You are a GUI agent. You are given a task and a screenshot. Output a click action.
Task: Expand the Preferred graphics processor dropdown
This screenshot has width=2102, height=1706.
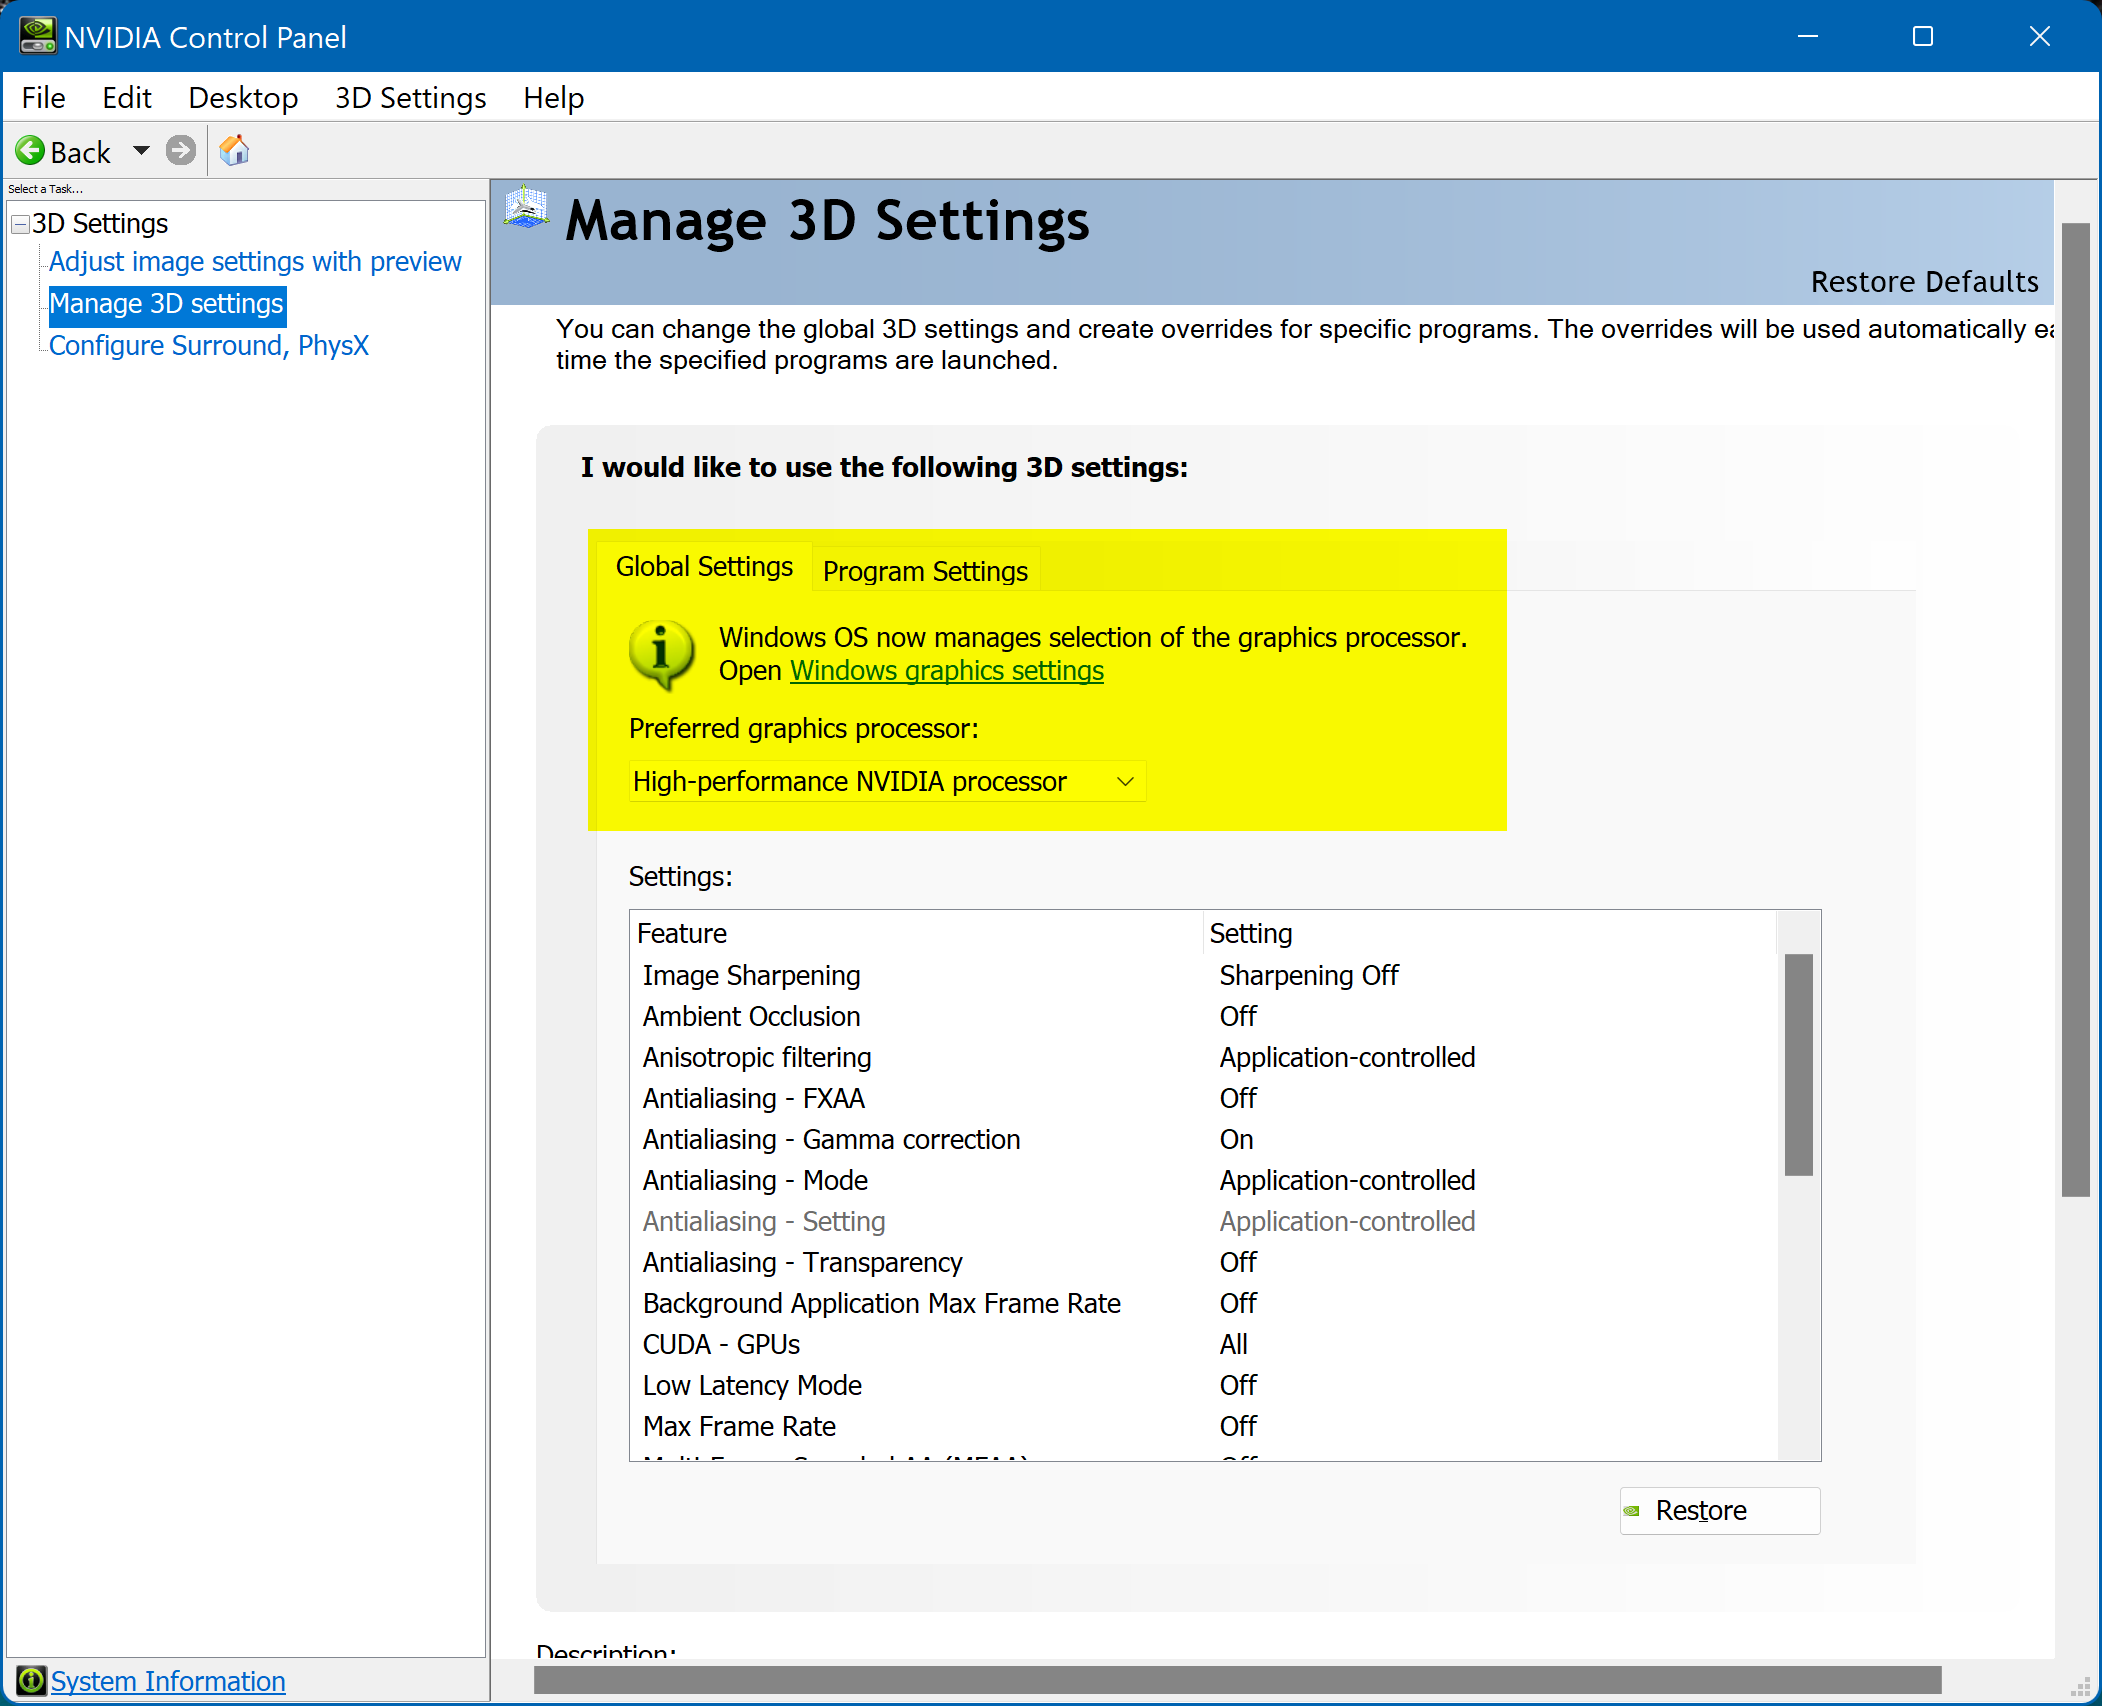[x=1128, y=780]
